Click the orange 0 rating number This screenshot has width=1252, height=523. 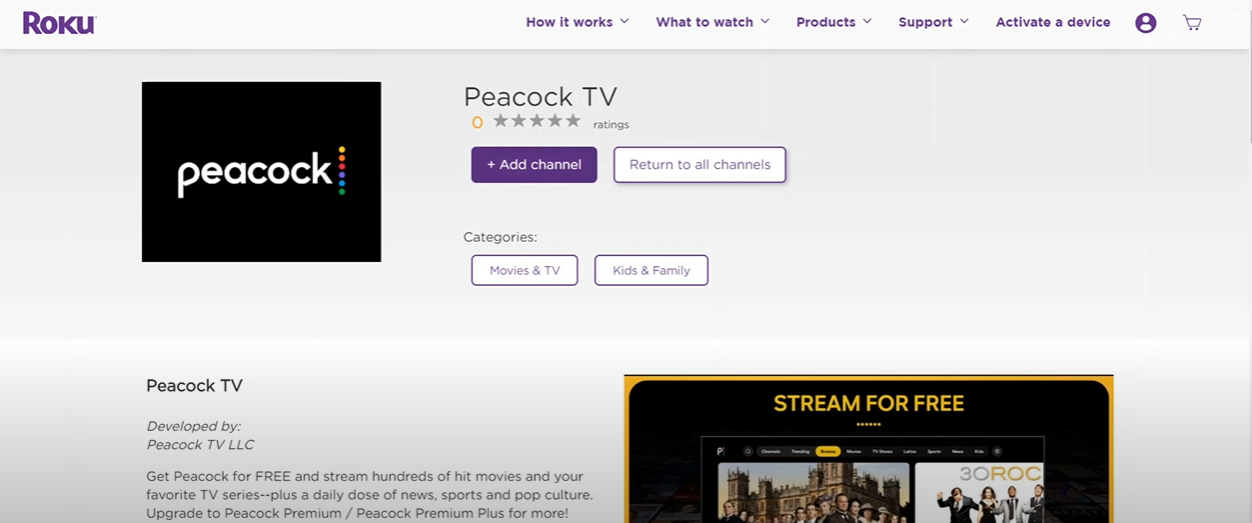477,123
